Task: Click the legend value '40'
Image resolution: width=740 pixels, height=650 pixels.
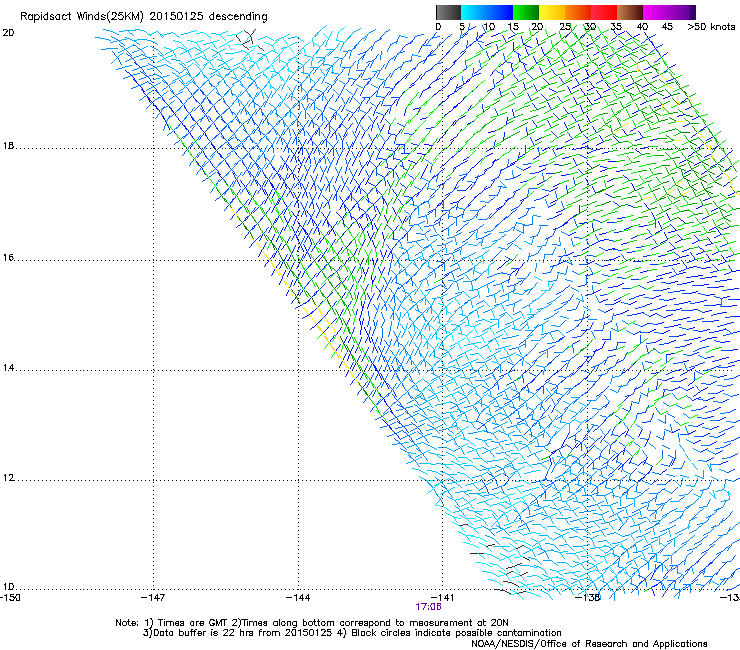Action: [642, 27]
